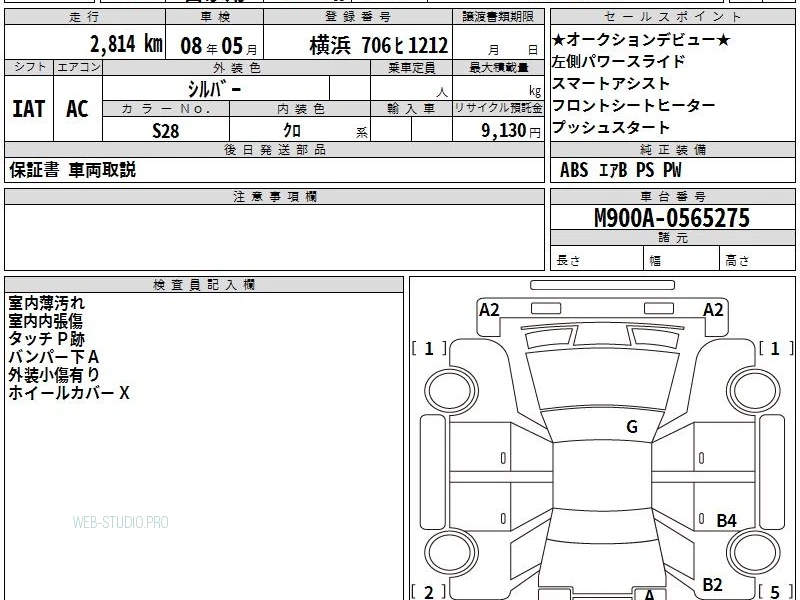Click the 純正装備 header
Screen dimensions: 800x600
tap(672, 150)
